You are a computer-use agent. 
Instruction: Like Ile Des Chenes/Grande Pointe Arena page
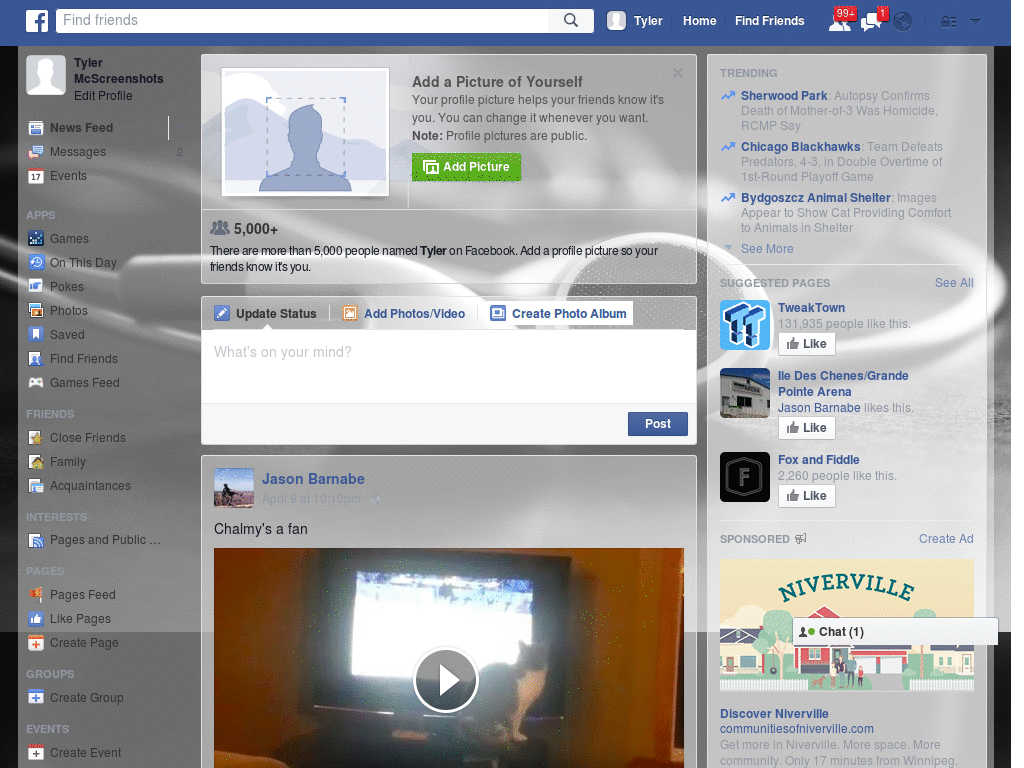[807, 428]
